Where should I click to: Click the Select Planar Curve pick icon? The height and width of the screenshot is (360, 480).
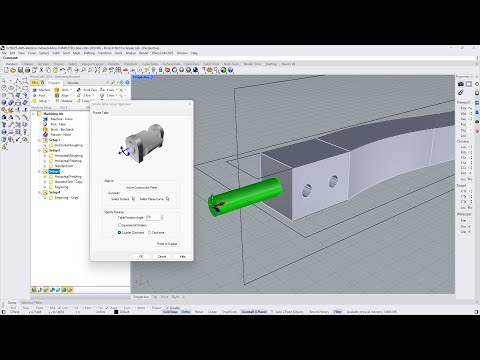(x=167, y=199)
